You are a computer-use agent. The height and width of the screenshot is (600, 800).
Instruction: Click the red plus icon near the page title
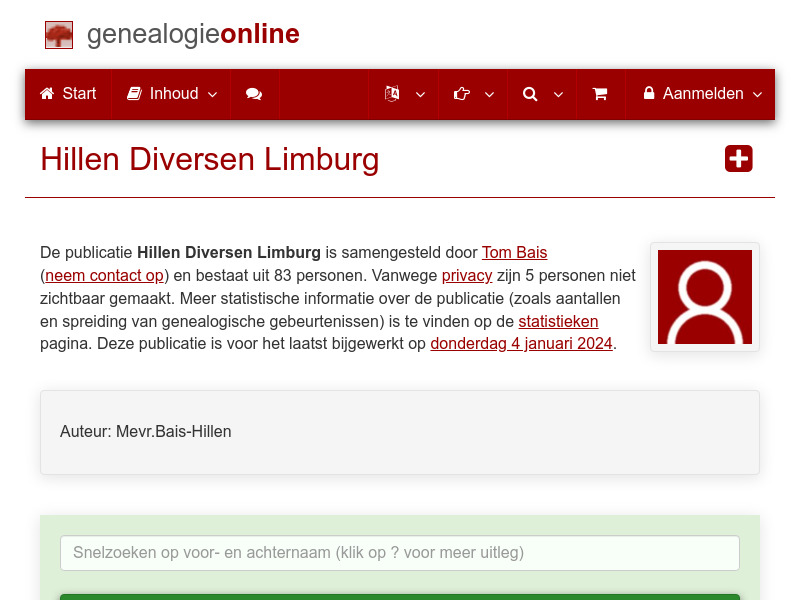(738, 158)
